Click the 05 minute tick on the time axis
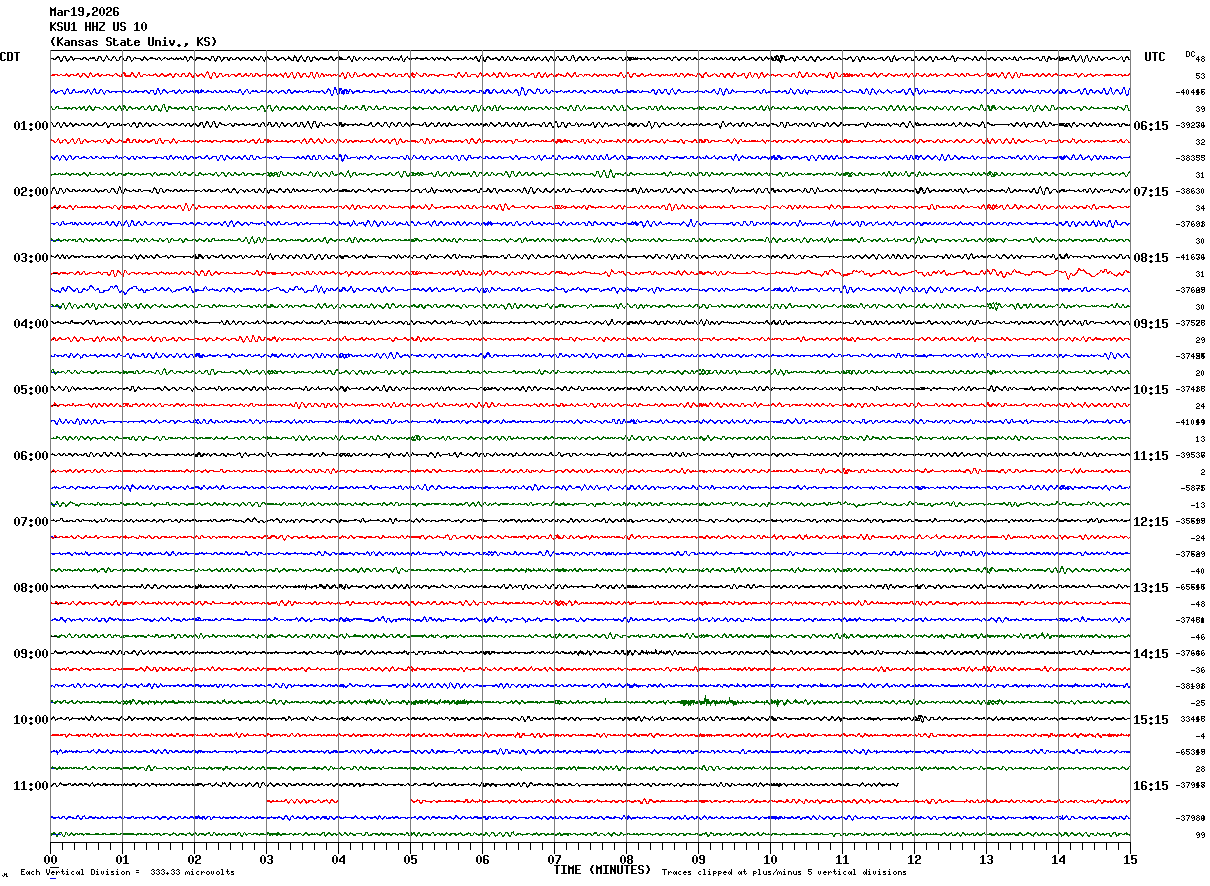 pyautogui.click(x=410, y=859)
